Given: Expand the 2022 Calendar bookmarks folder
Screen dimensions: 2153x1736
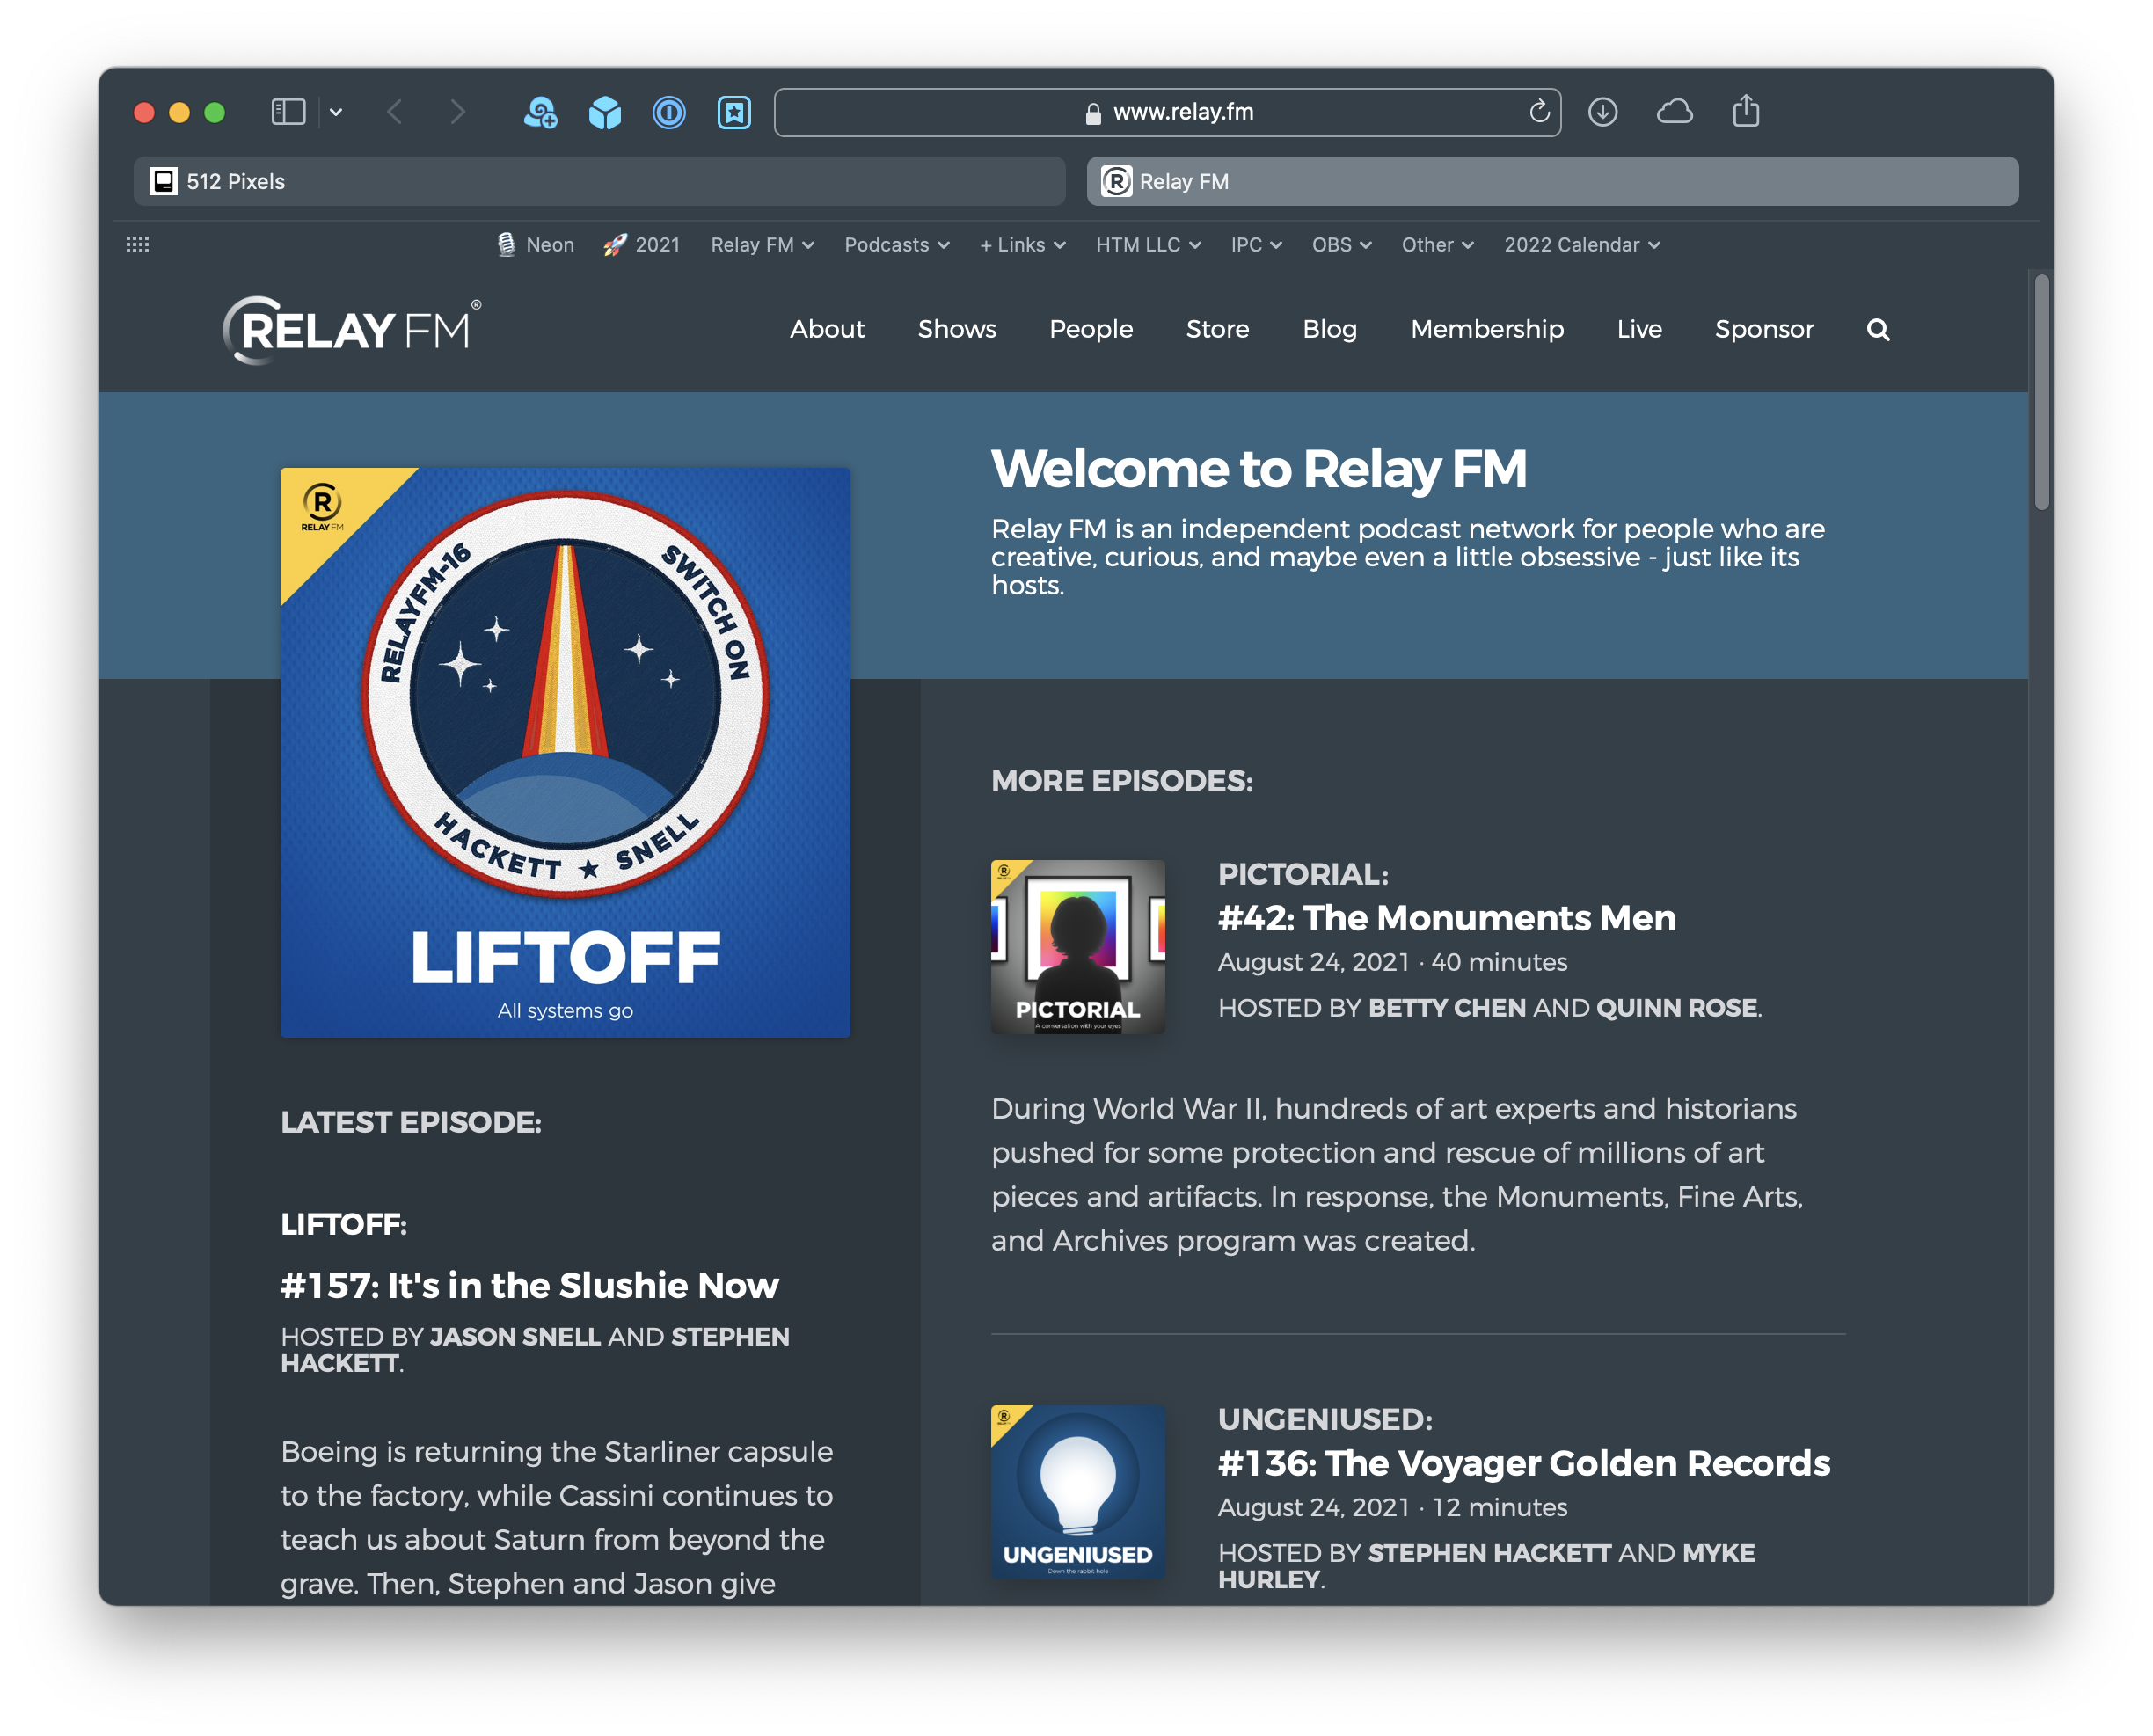Looking at the screenshot, I should pos(1582,245).
